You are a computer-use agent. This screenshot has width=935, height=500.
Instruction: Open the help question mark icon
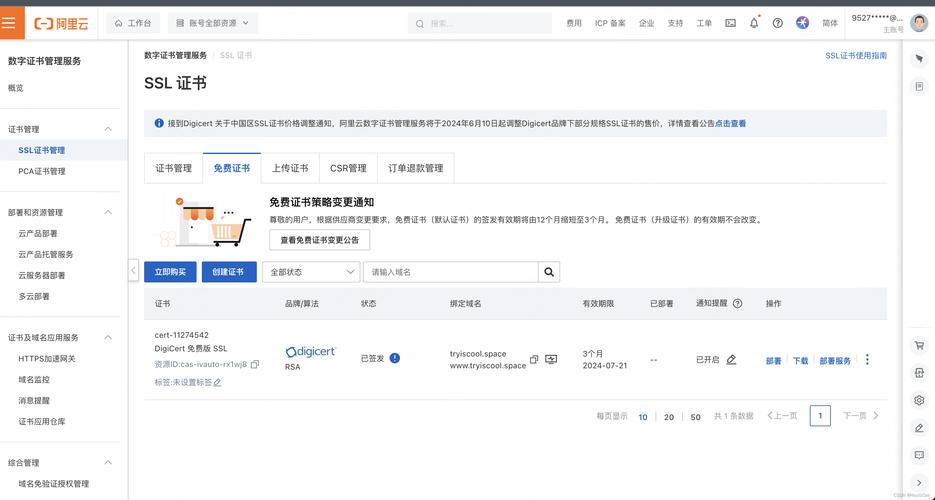[778, 23]
